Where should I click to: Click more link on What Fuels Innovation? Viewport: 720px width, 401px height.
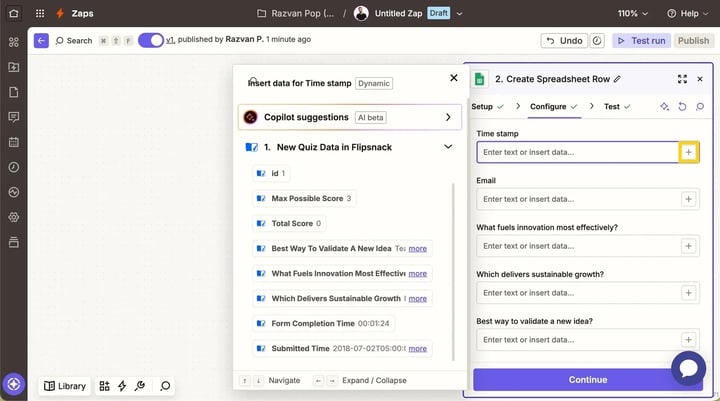(x=417, y=274)
